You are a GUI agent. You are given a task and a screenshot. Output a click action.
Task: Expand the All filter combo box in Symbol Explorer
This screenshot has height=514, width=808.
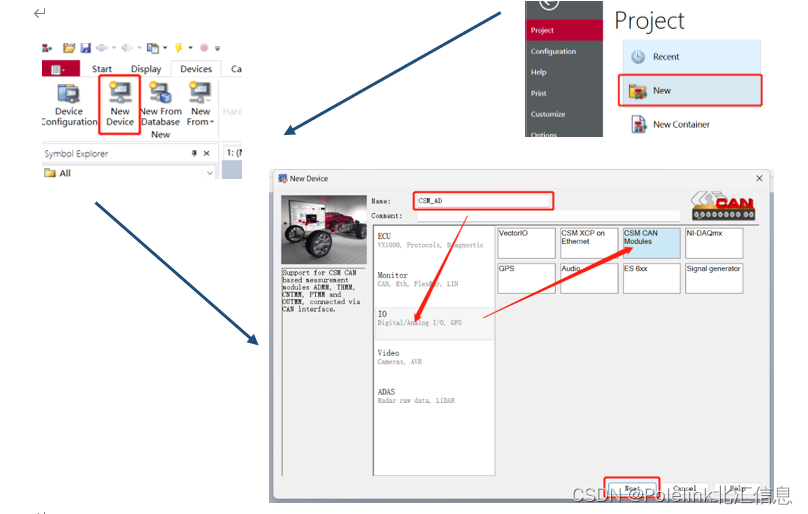pyautogui.click(x=210, y=173)
